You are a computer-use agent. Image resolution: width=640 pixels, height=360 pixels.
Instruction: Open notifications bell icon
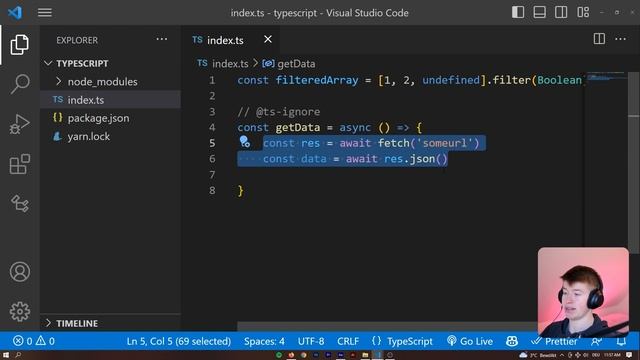coord(621,341)
